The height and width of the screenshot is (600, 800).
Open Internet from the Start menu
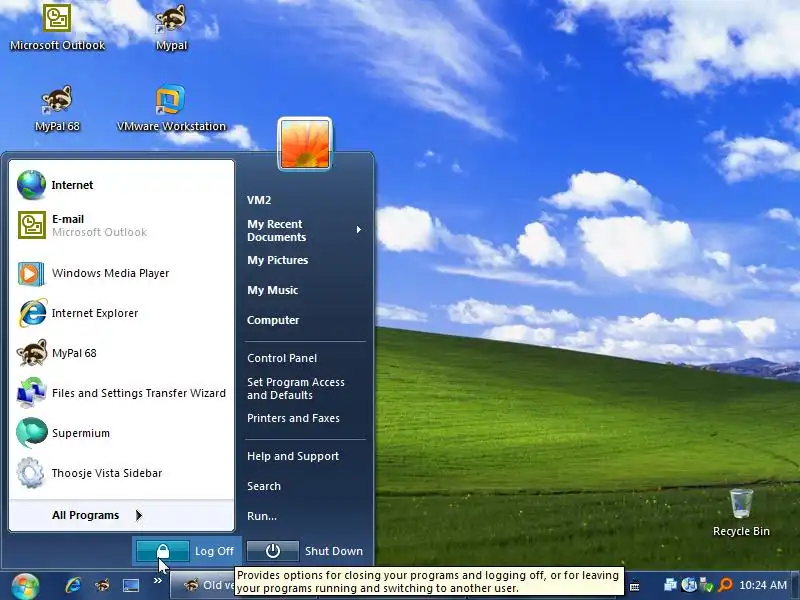click(121, 185)
